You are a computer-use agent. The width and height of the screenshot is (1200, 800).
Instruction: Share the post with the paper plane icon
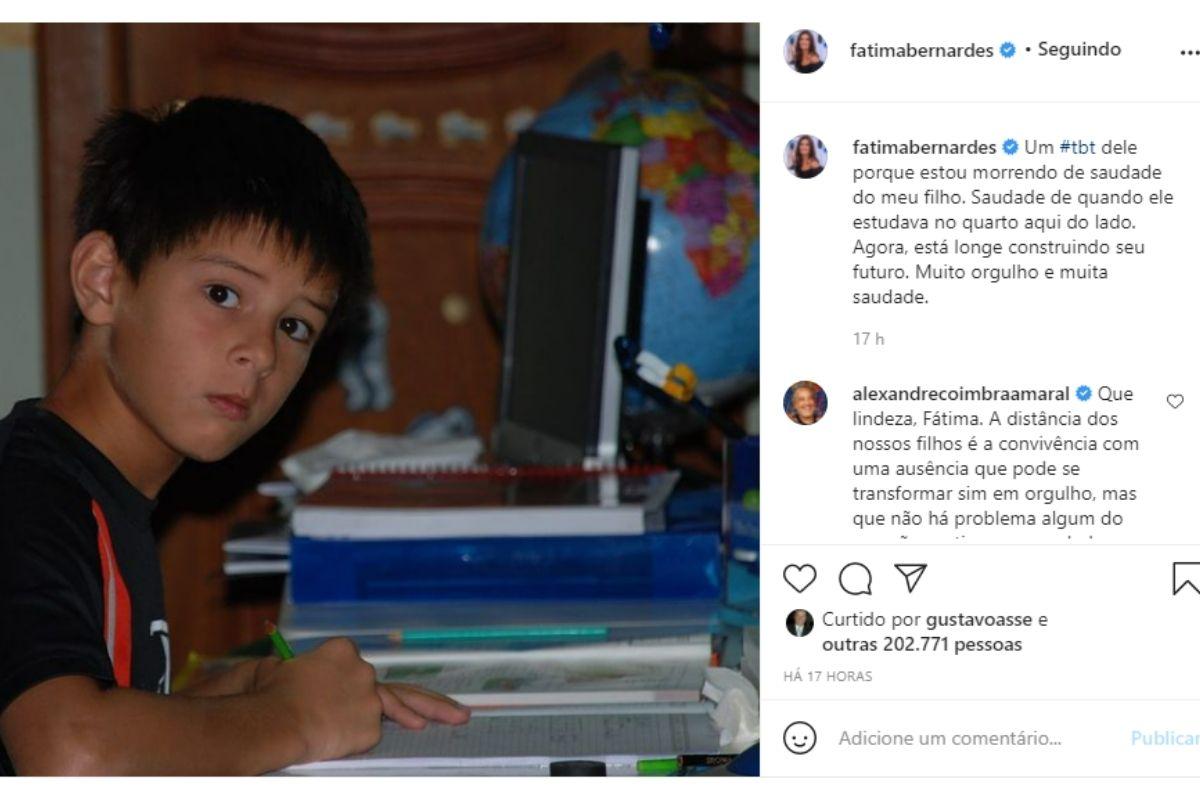click(x=910, y=578)
